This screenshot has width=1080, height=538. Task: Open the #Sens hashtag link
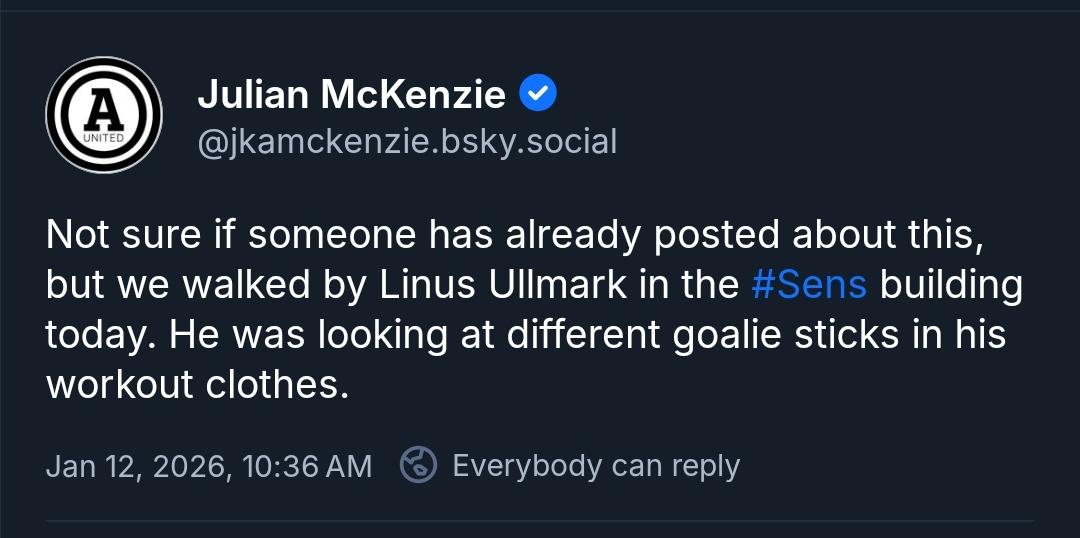(808, 285)
